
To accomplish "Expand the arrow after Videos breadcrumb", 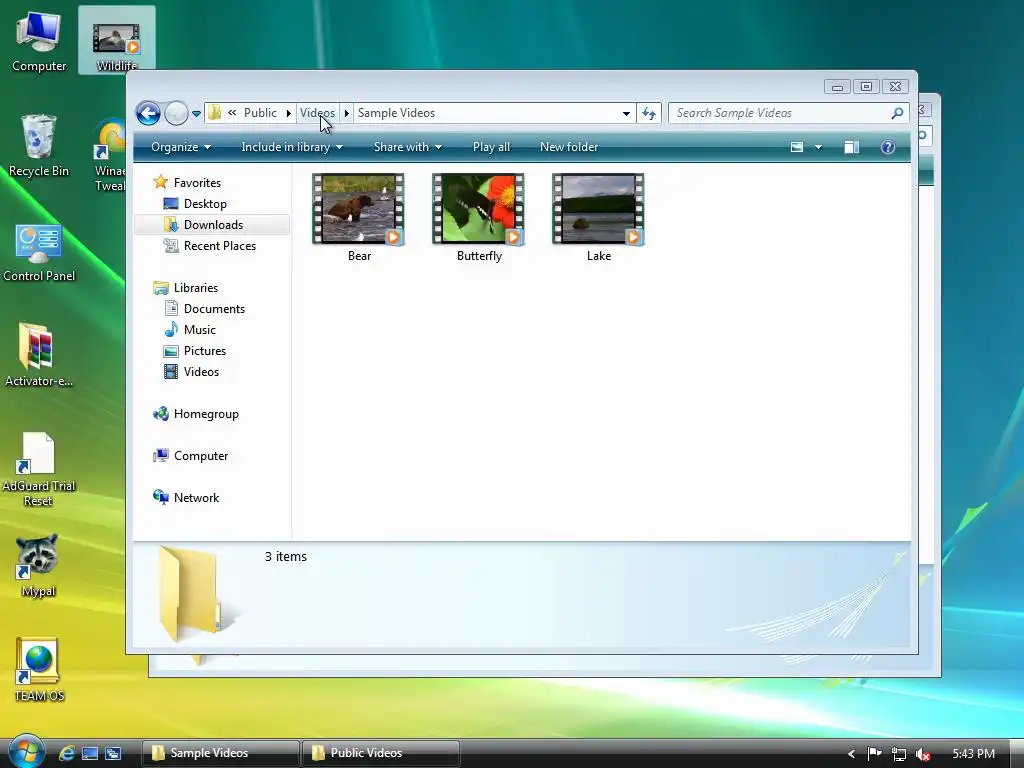I will point(347,113).
